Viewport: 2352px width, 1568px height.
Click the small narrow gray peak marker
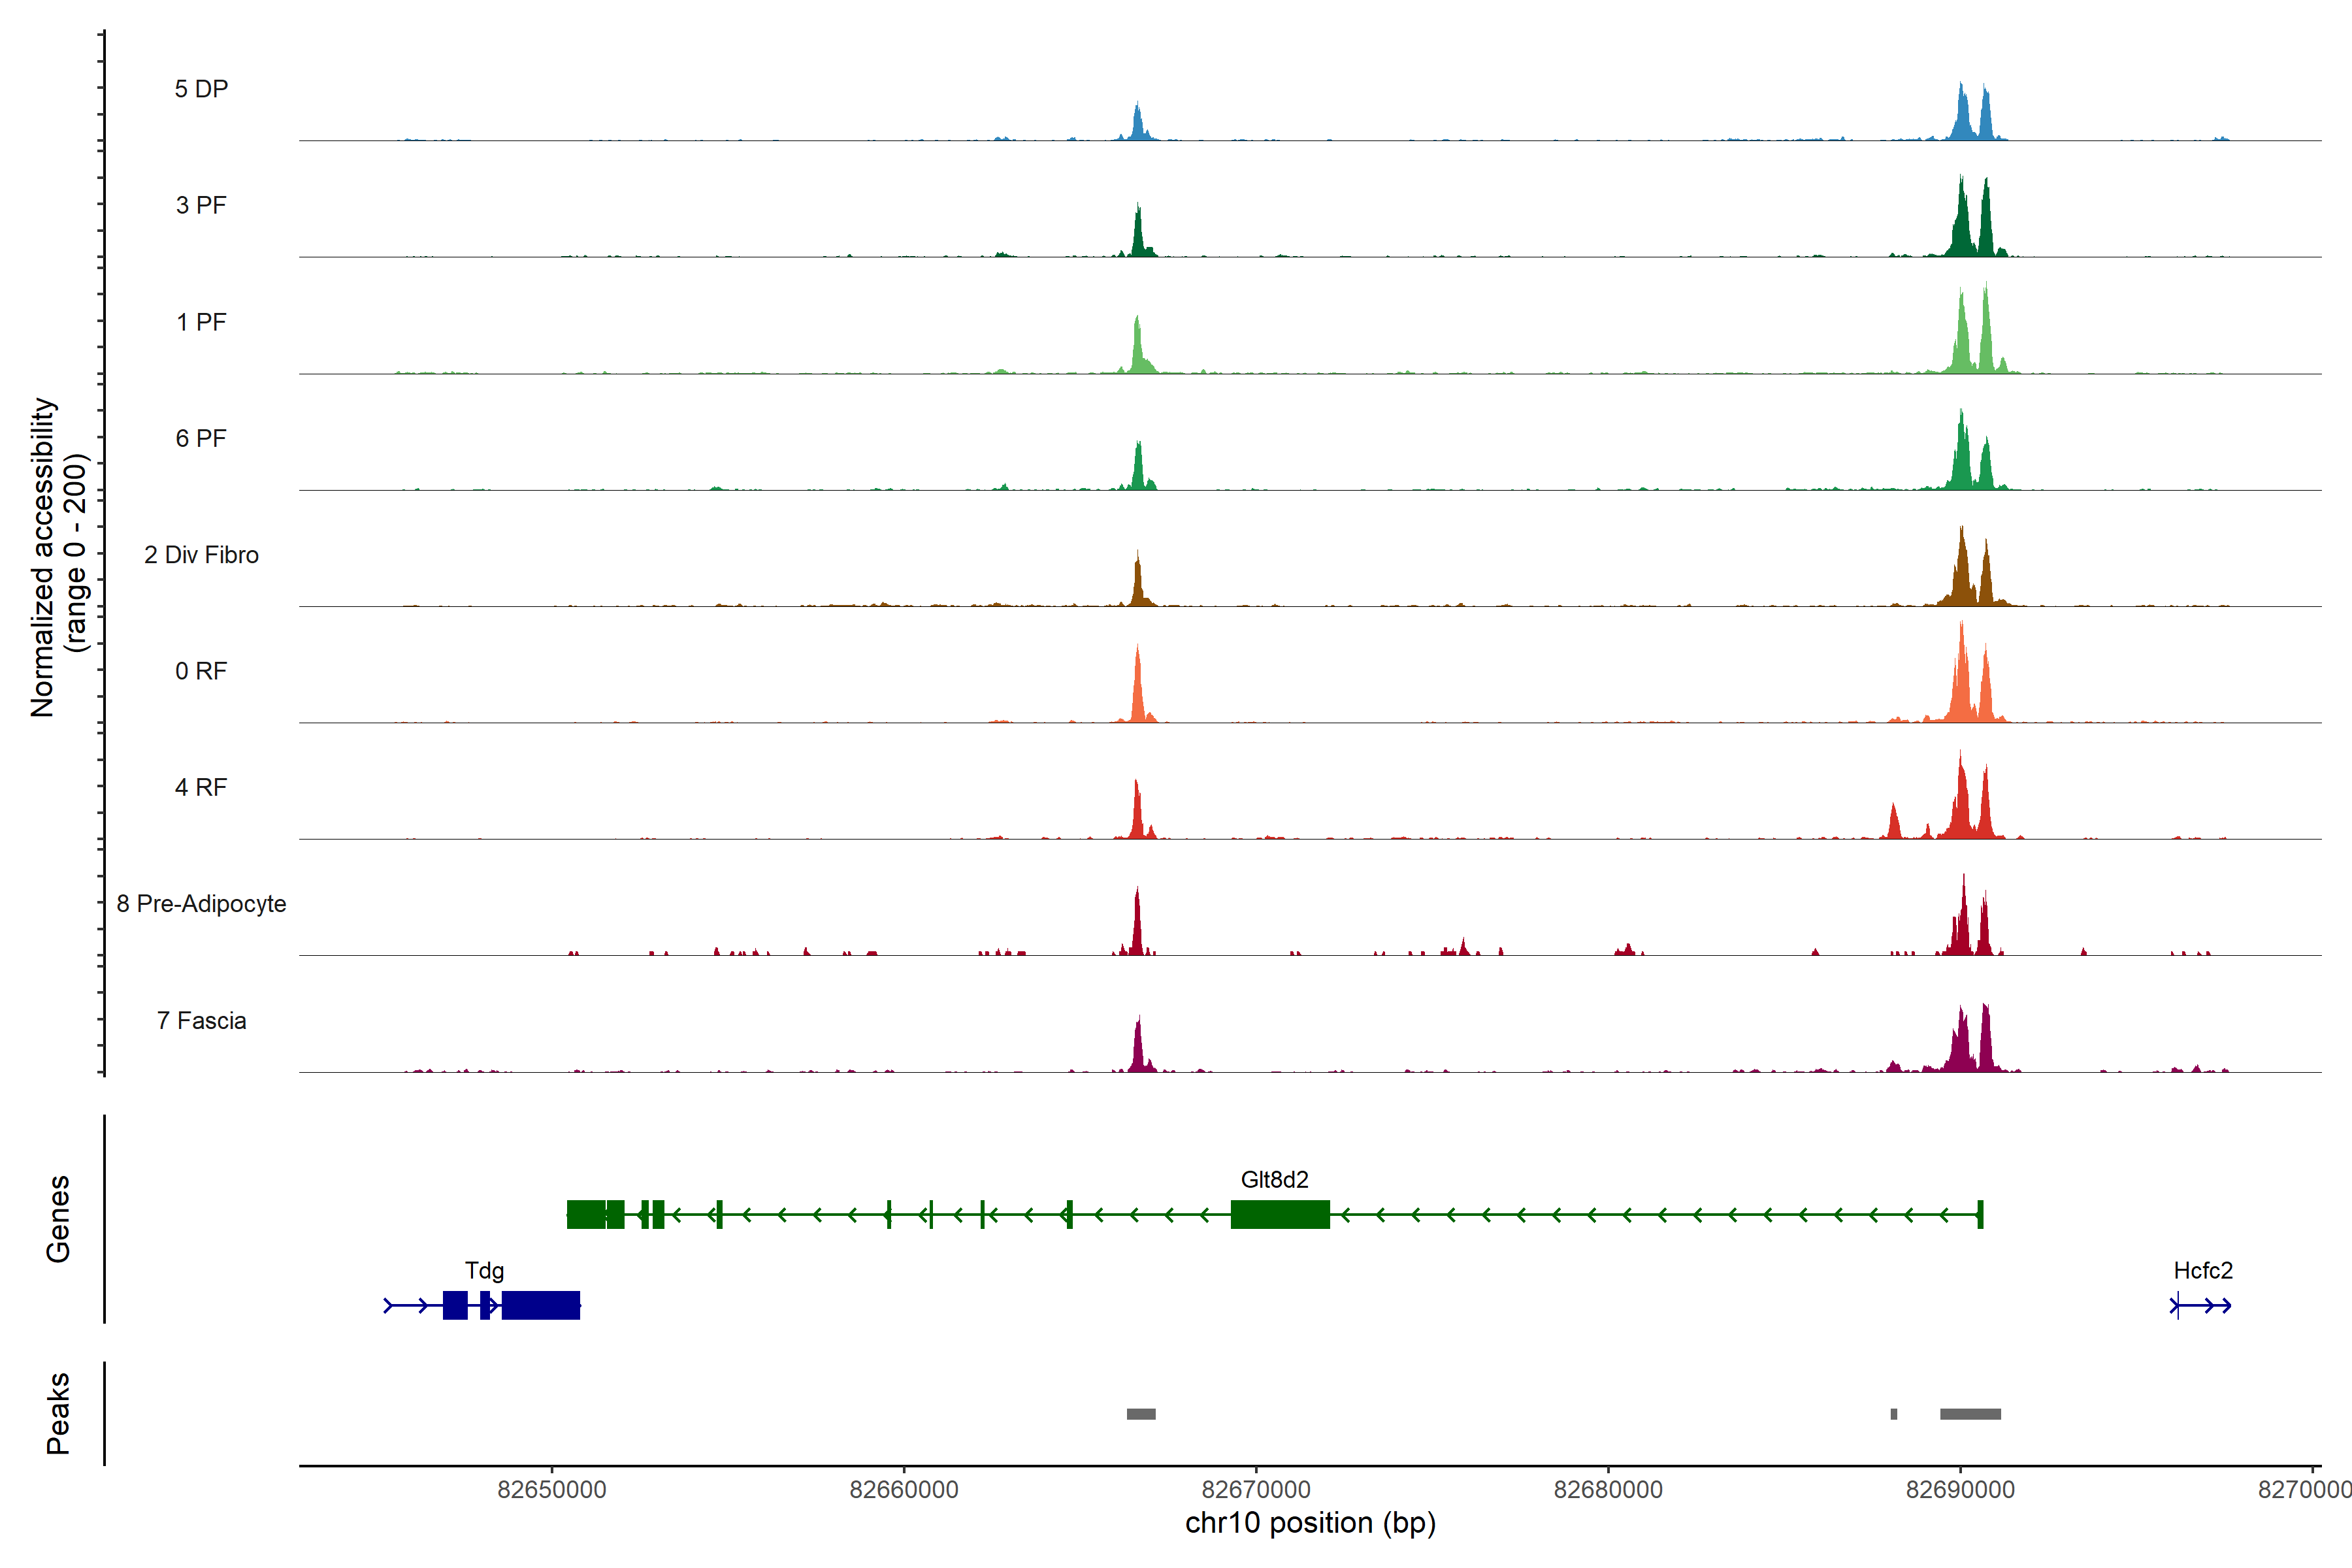[1894, 1414]
